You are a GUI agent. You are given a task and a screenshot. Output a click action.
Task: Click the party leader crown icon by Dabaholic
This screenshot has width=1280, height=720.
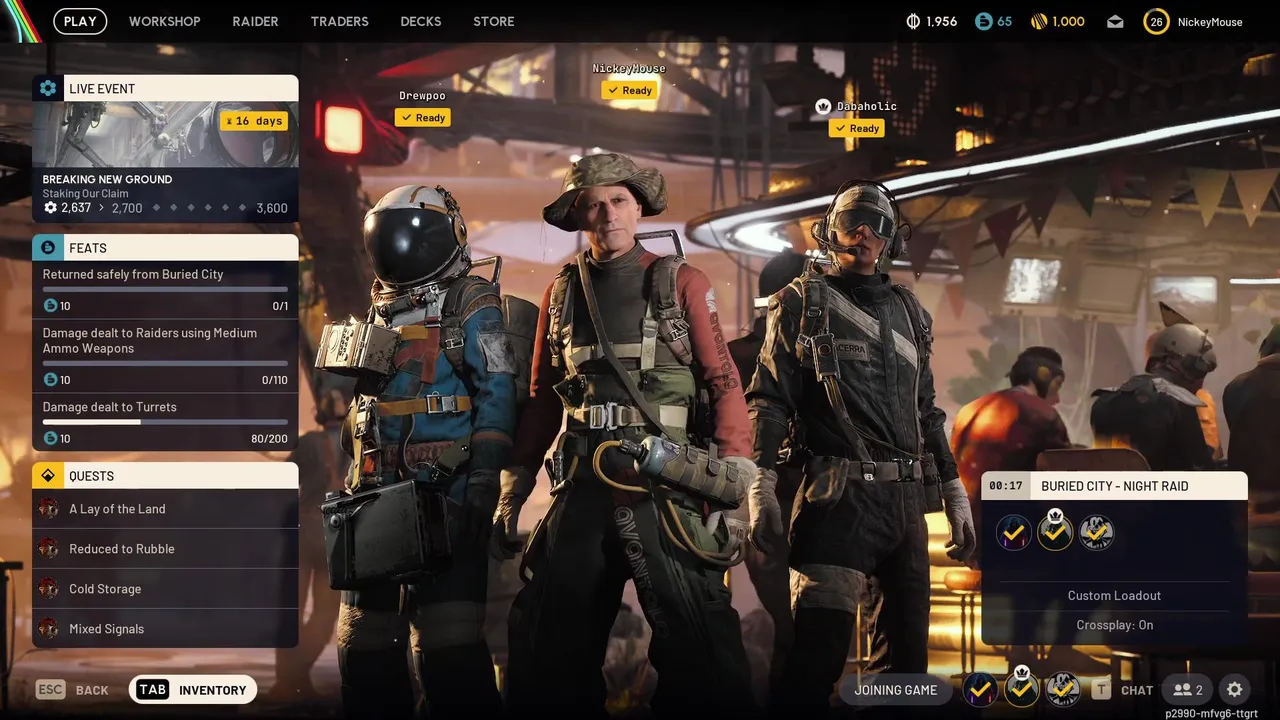tap(823, 106)
